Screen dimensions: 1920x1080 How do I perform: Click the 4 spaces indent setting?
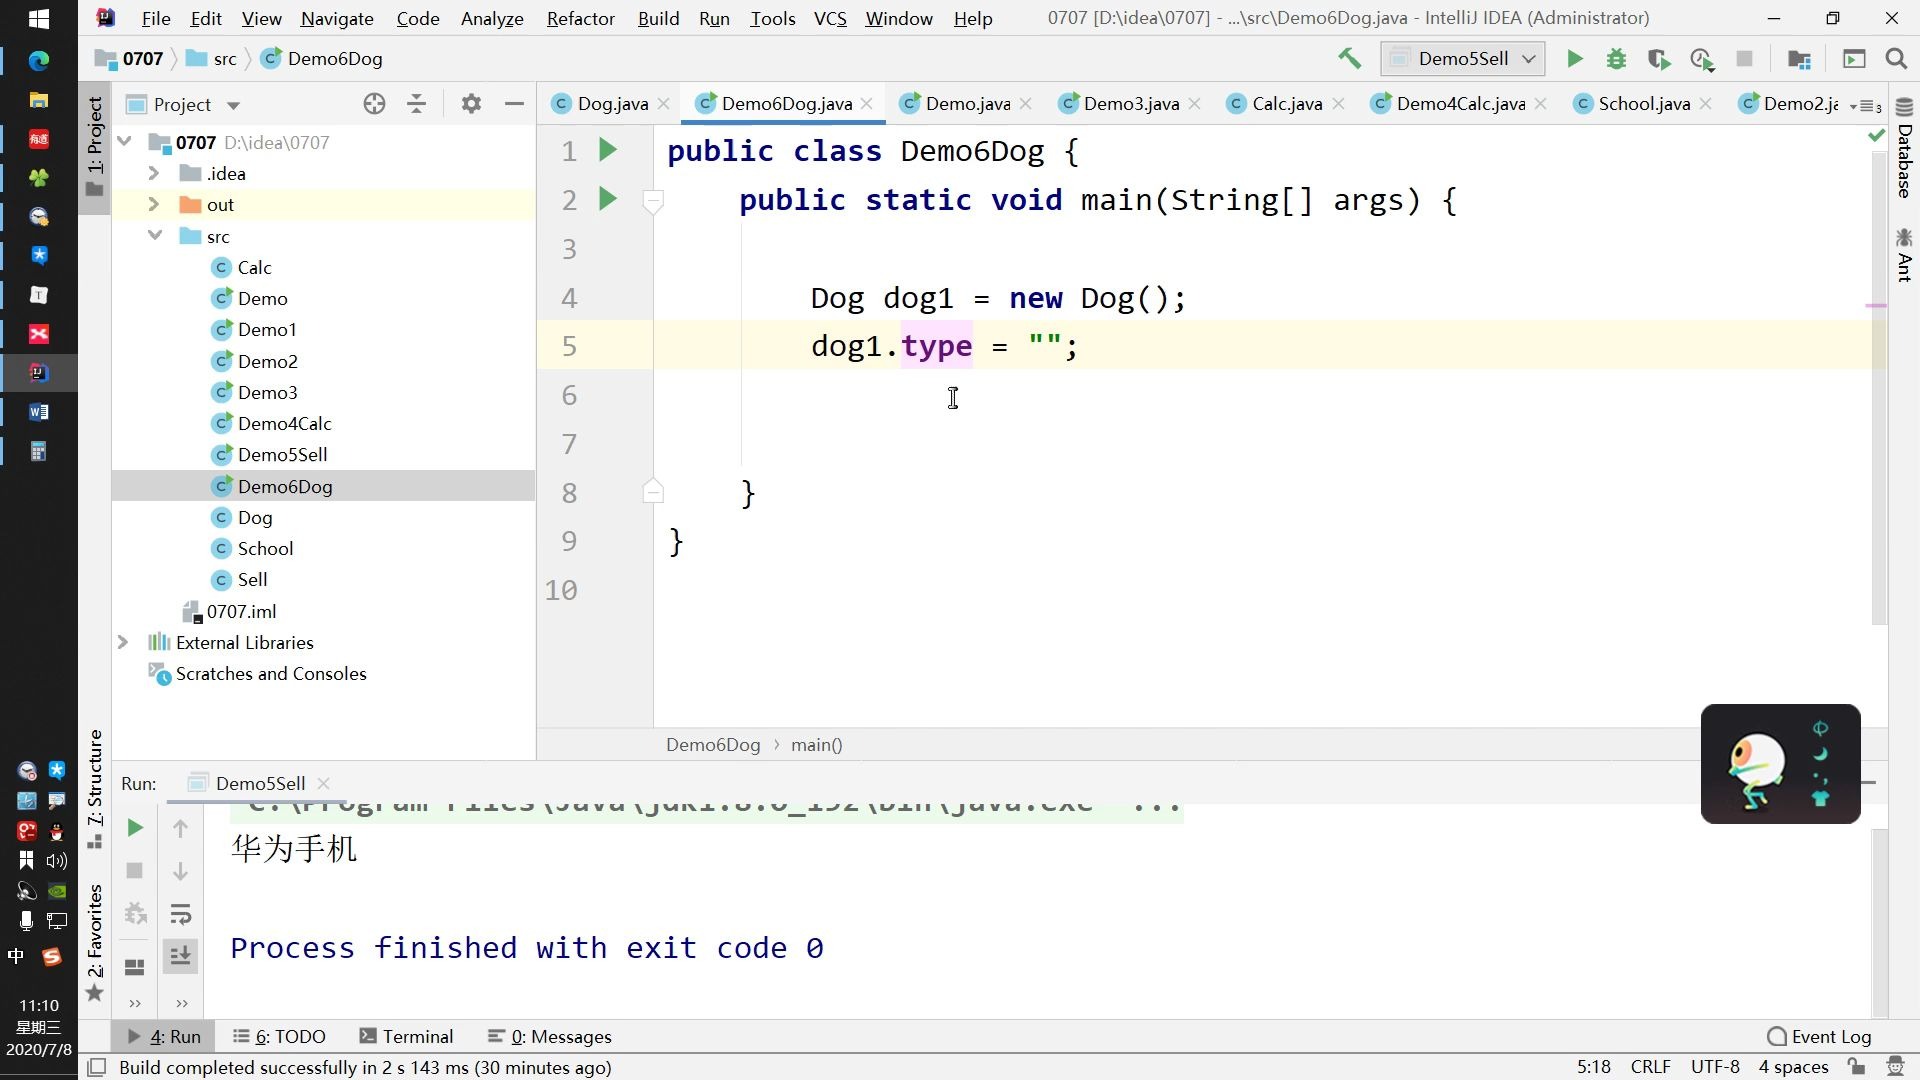point(1793,1067)
